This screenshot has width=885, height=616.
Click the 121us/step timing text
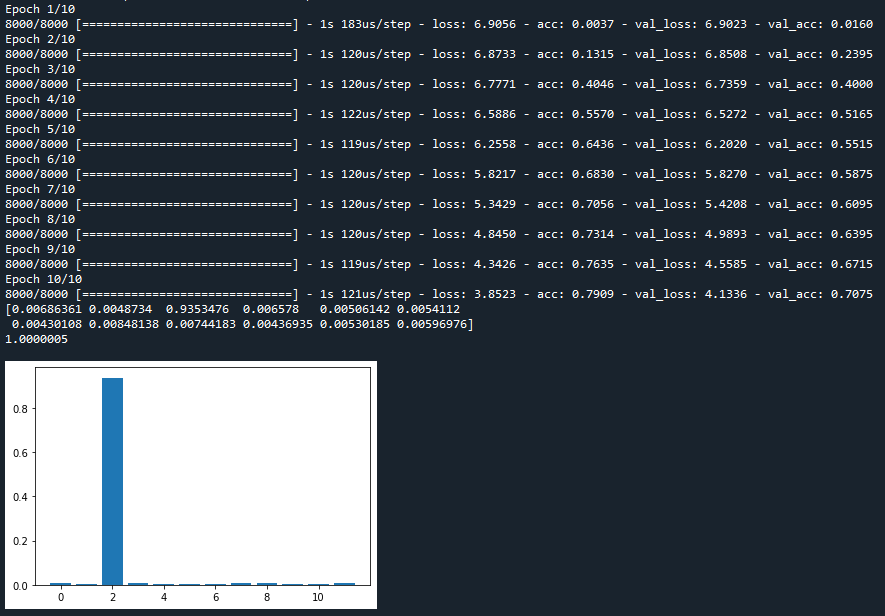(x=376, y=294)
